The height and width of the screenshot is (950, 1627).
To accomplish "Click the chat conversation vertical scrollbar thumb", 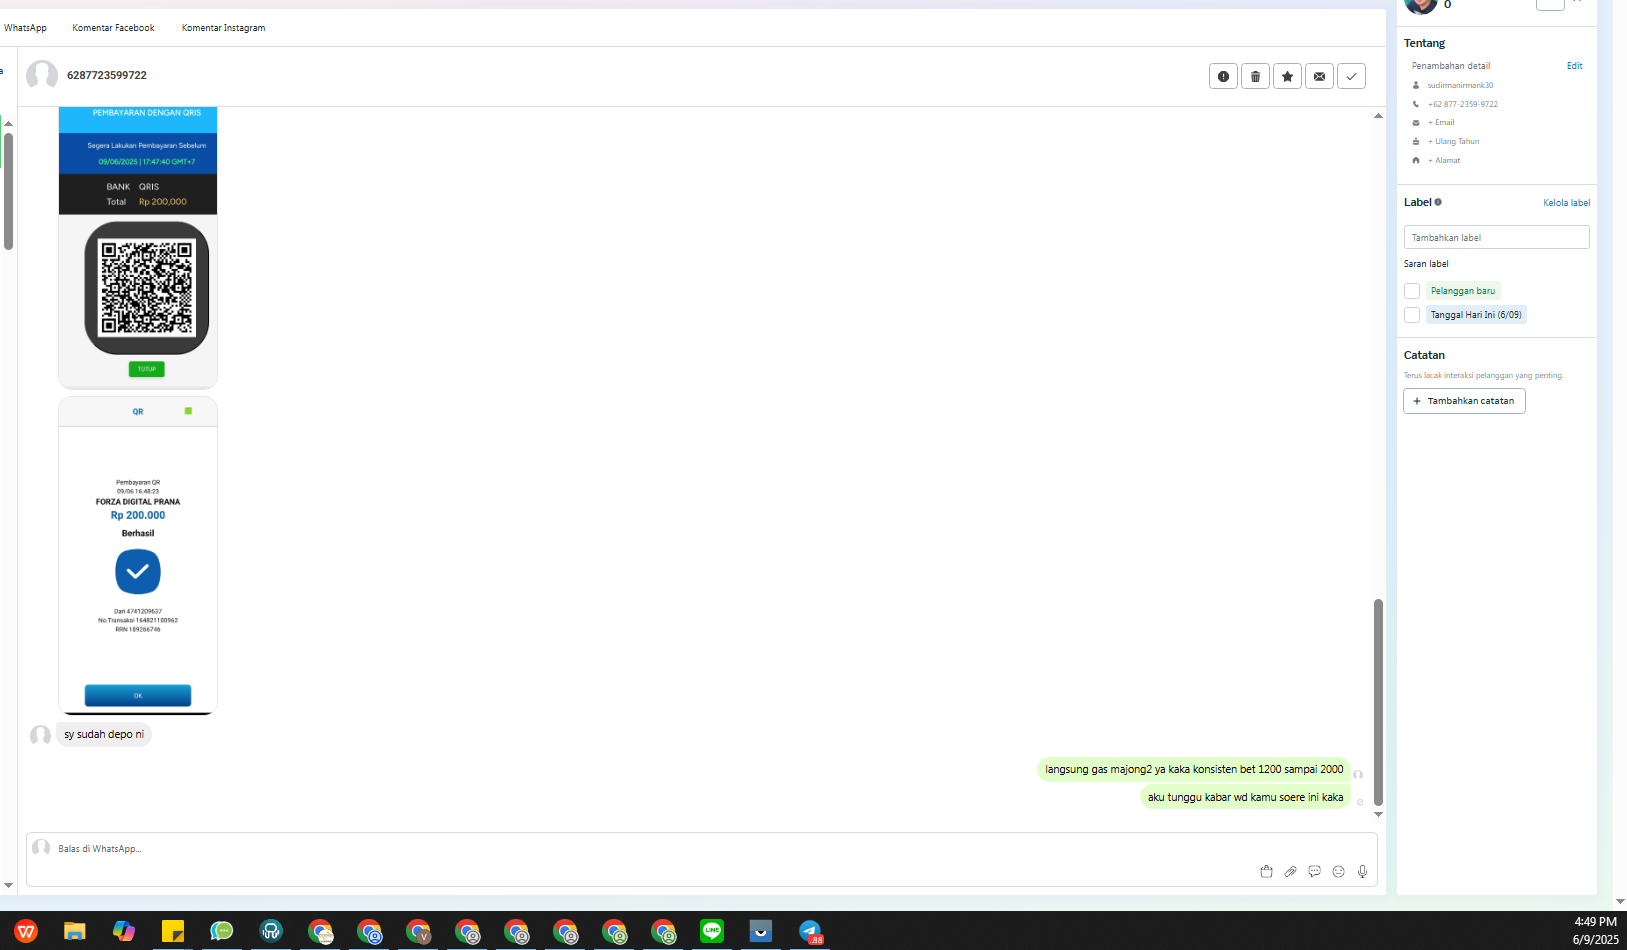I will tap(1378, 701).
